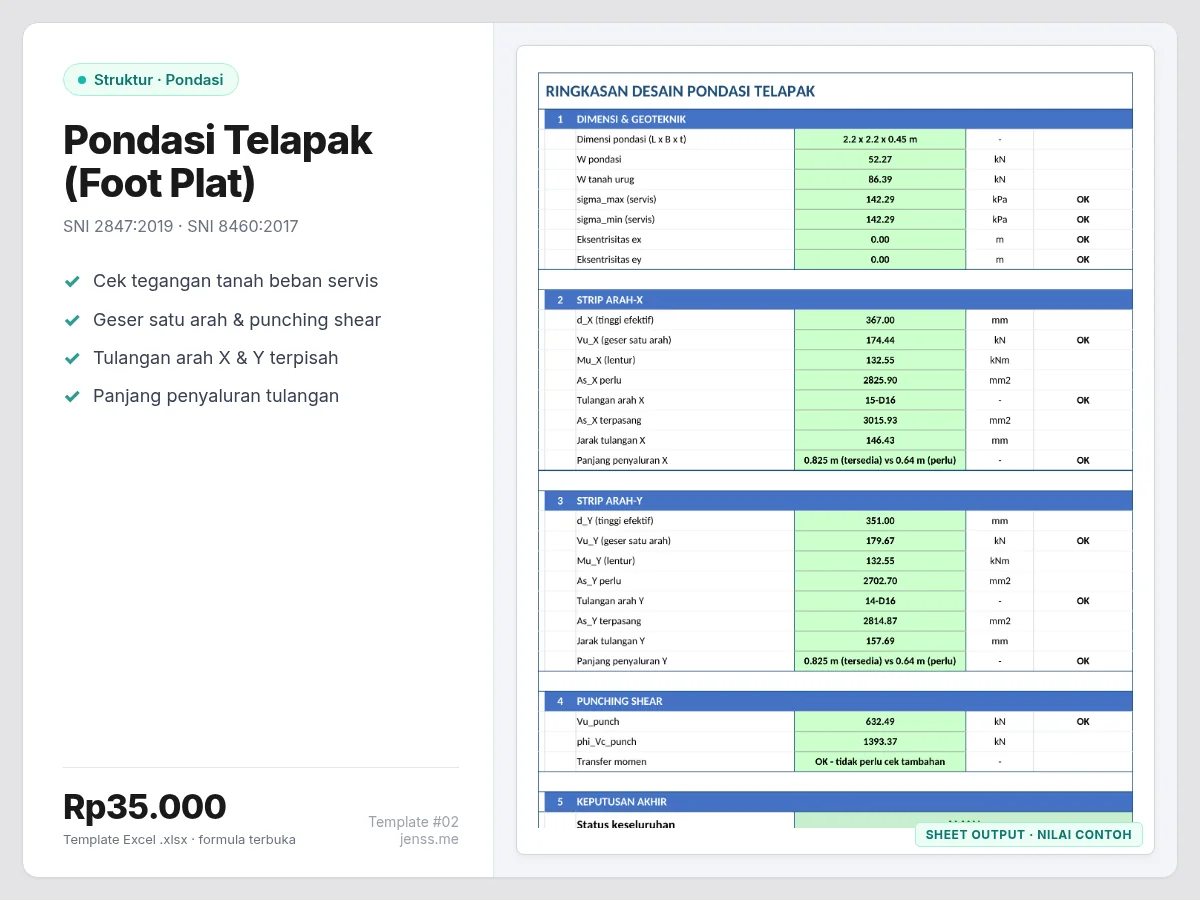Click the kPa unit in the sigma_max row
This screenshot has height=900, width=1200.
[1000, 199]
